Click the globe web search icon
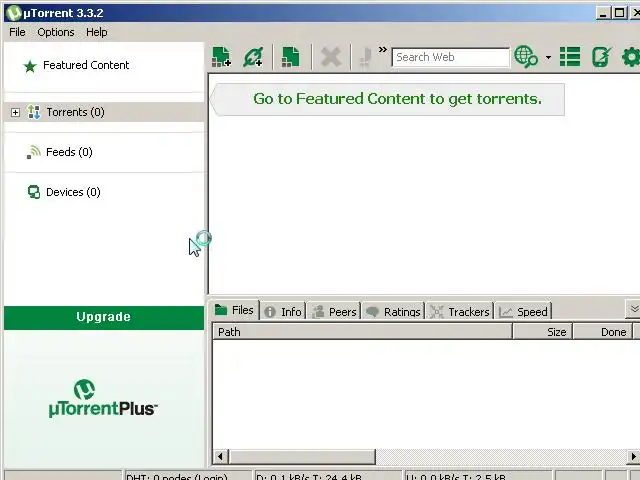Screen dimensions: 640x480 526,57
